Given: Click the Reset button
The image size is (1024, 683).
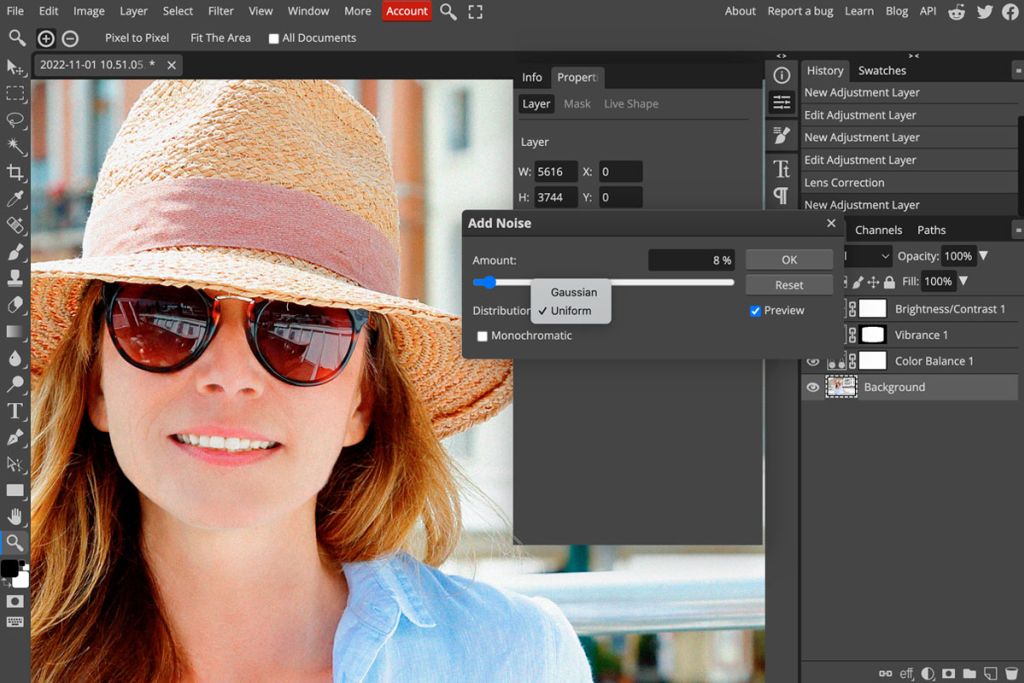Looking at the screenshot, I should (789, 284).
